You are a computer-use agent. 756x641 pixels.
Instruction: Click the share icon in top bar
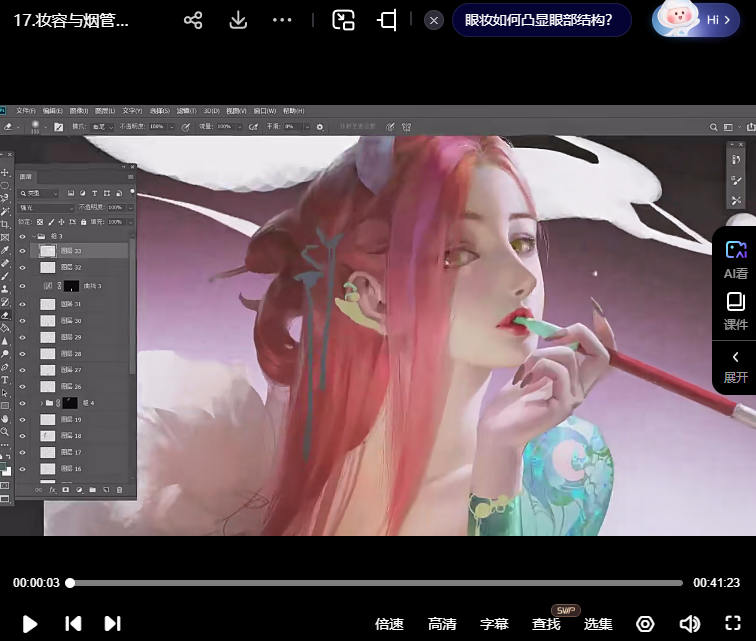click(193, 20)
